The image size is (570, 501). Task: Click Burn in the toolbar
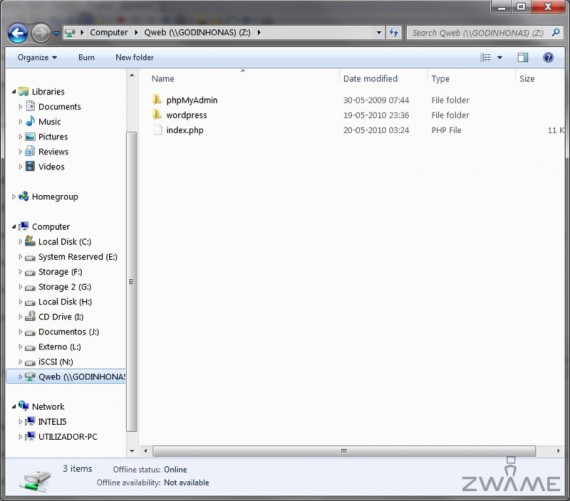pos(86,57)
